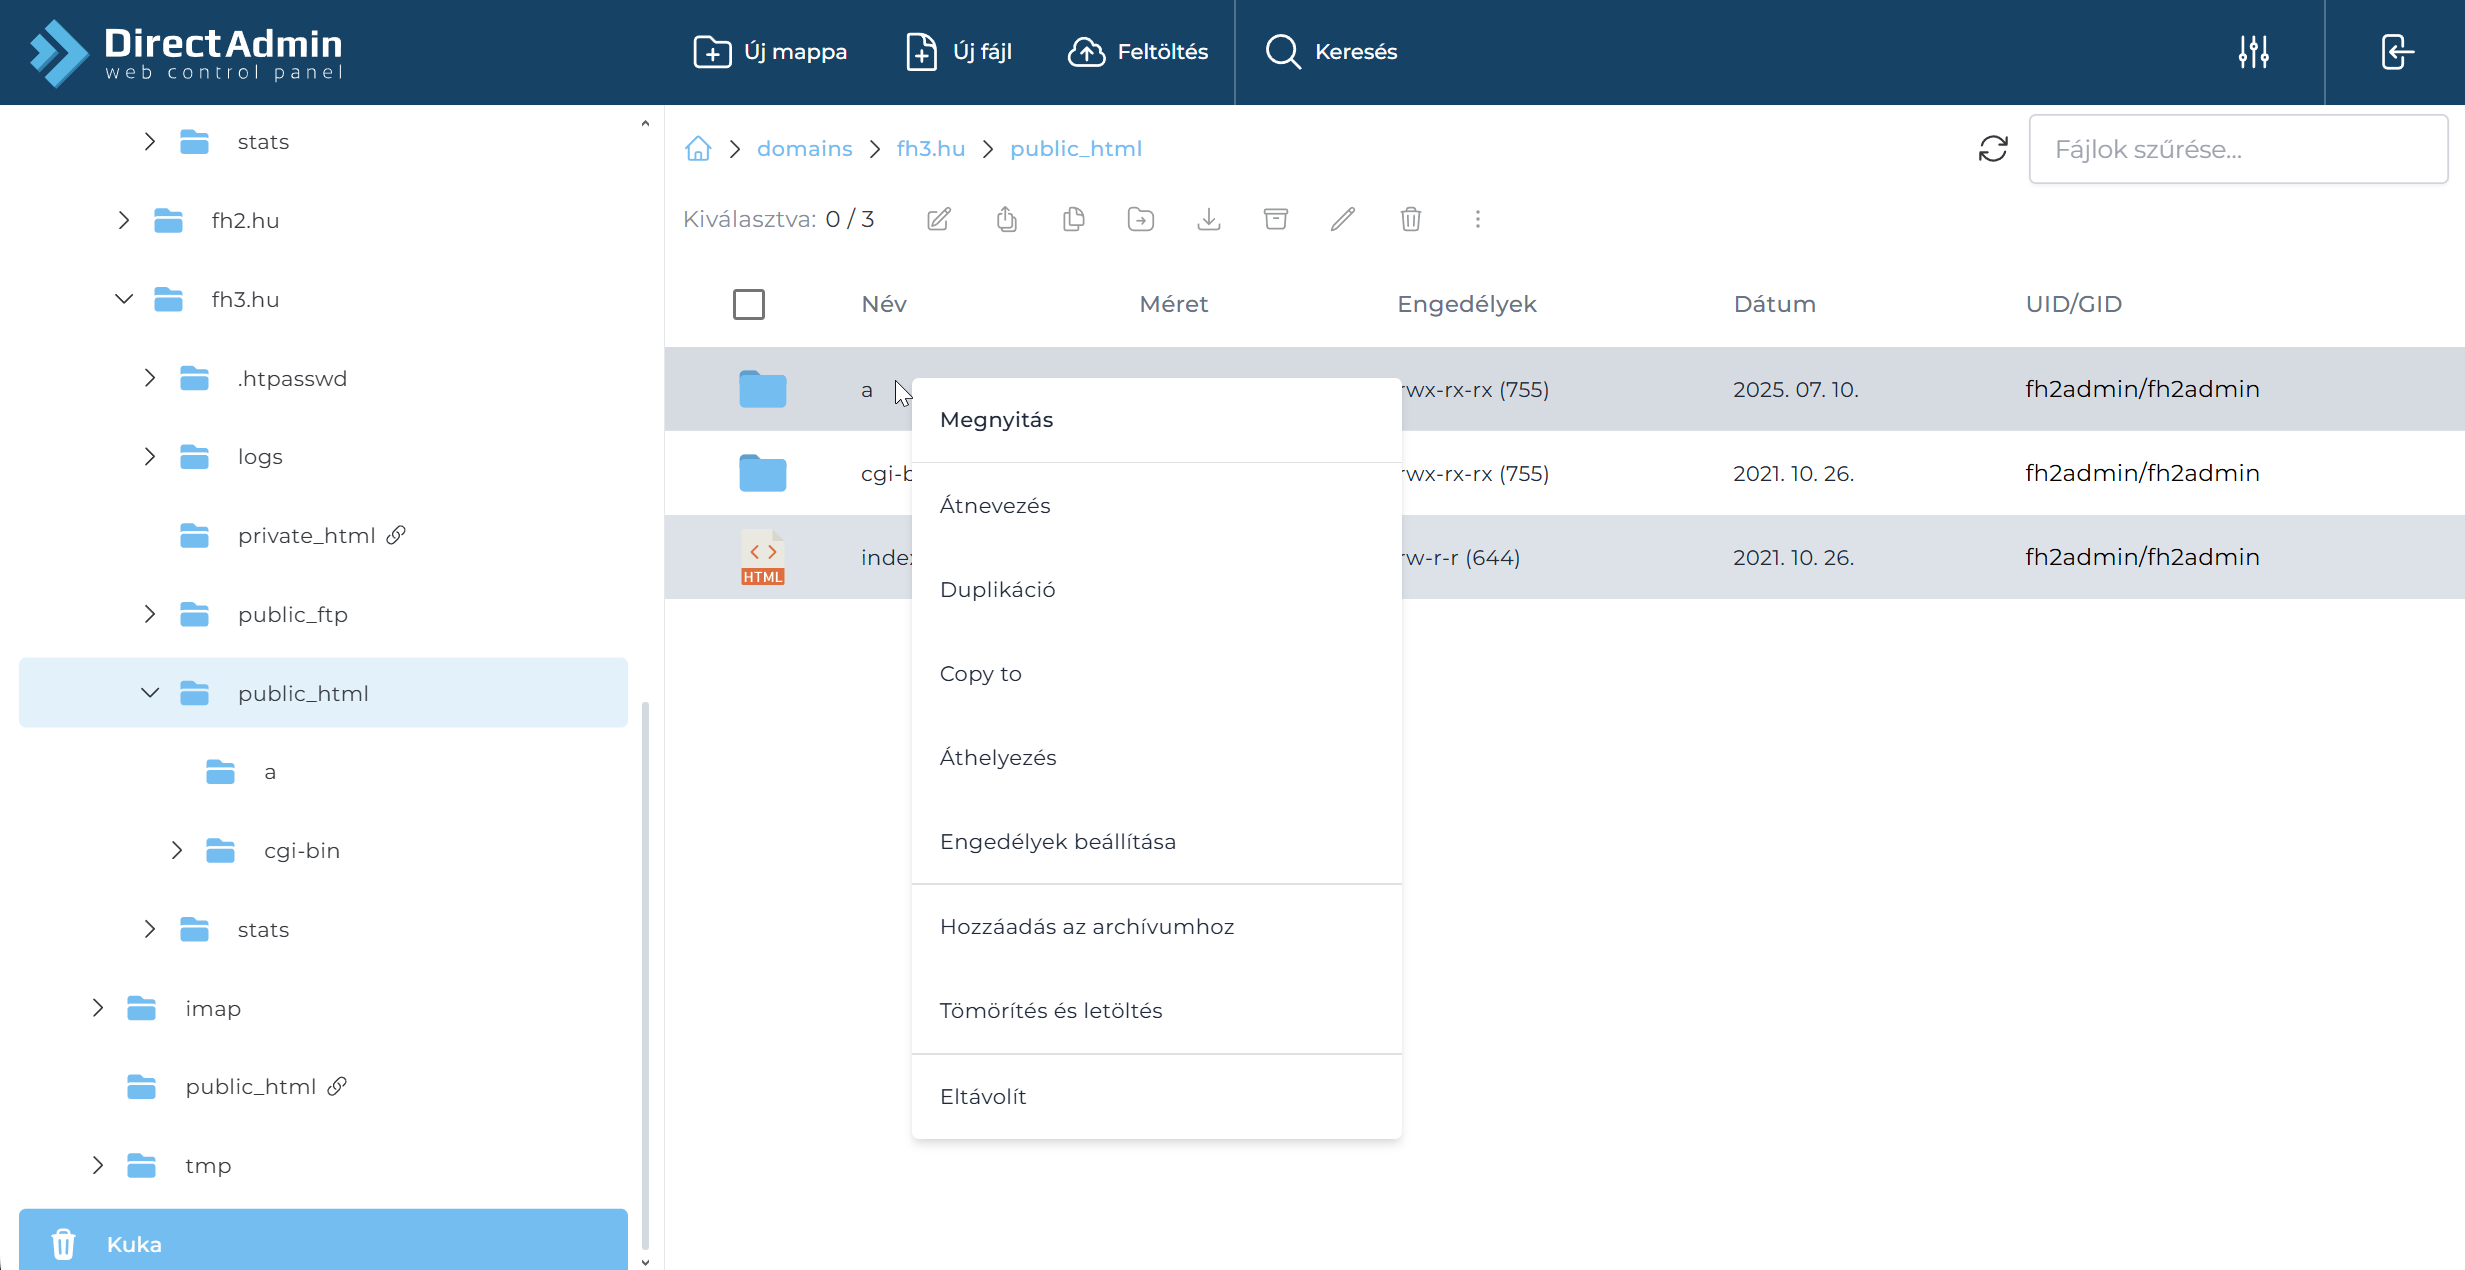The image size is (2465, 1270).
Task: Collapse the highlighted public_html tree folder
Action: (150, 693)
